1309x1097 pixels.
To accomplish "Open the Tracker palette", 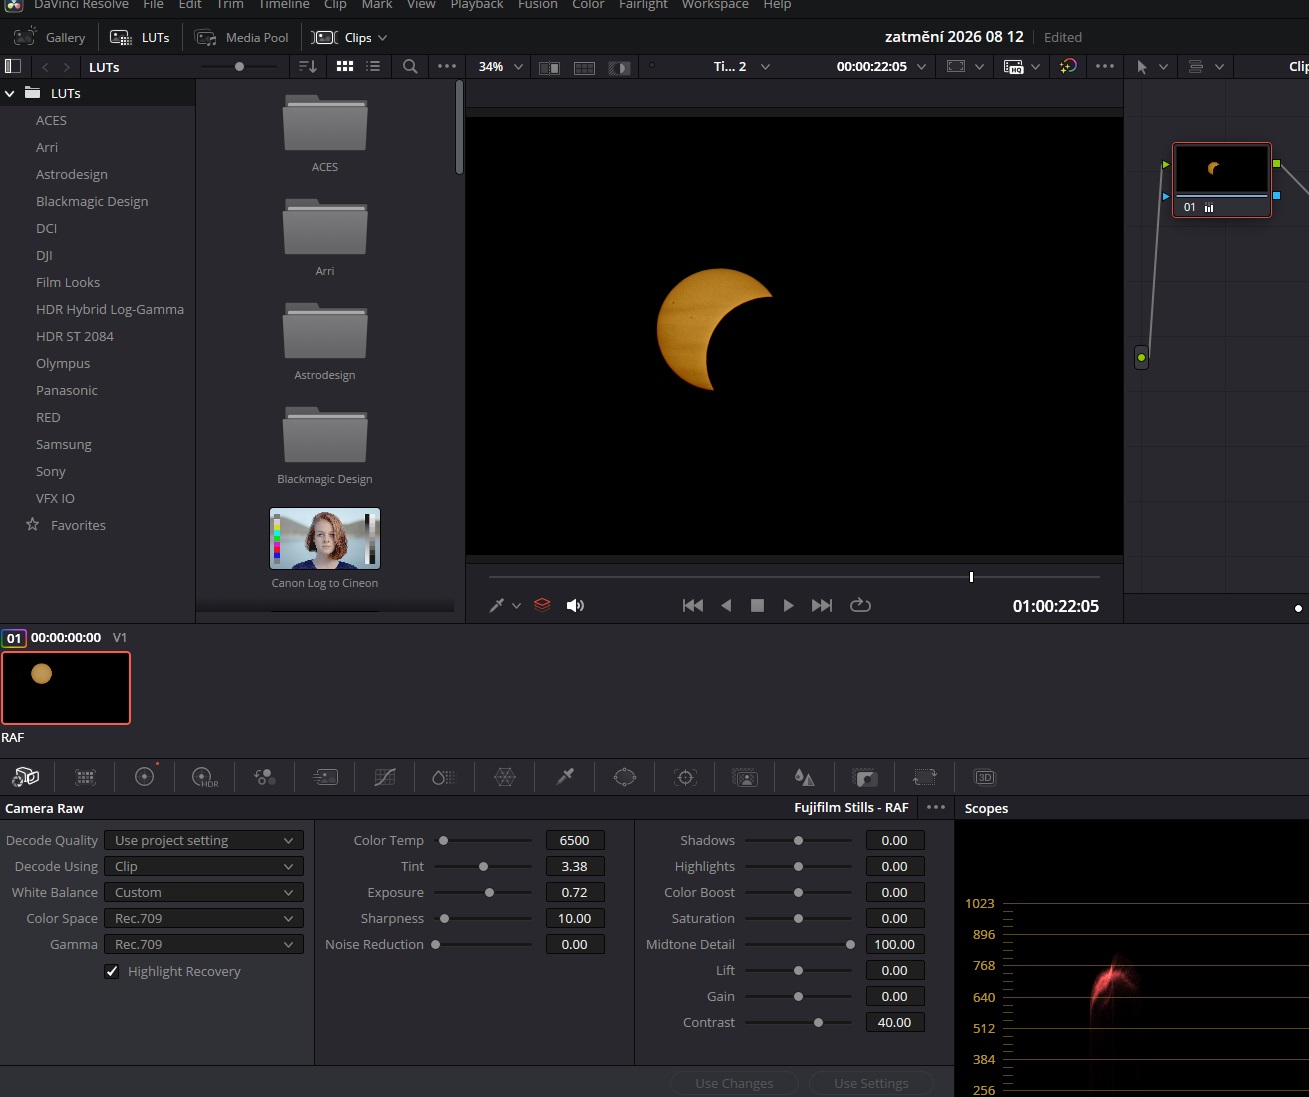I will (x=685, y=777).
